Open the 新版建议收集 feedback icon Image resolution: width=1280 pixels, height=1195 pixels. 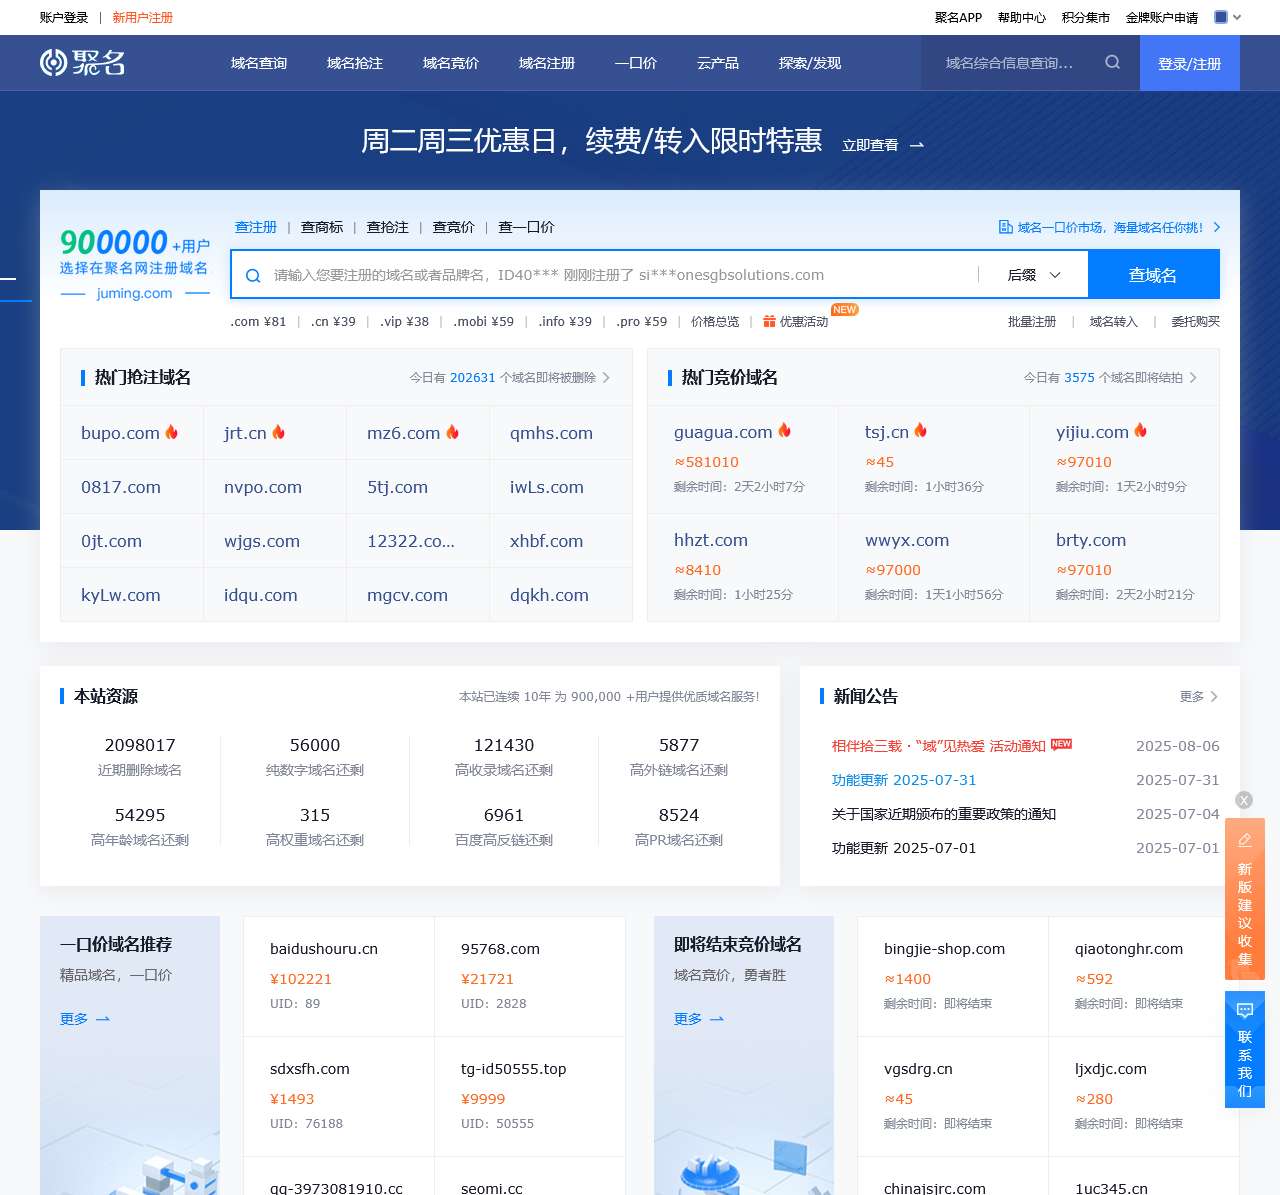[x=1245, y=841]
